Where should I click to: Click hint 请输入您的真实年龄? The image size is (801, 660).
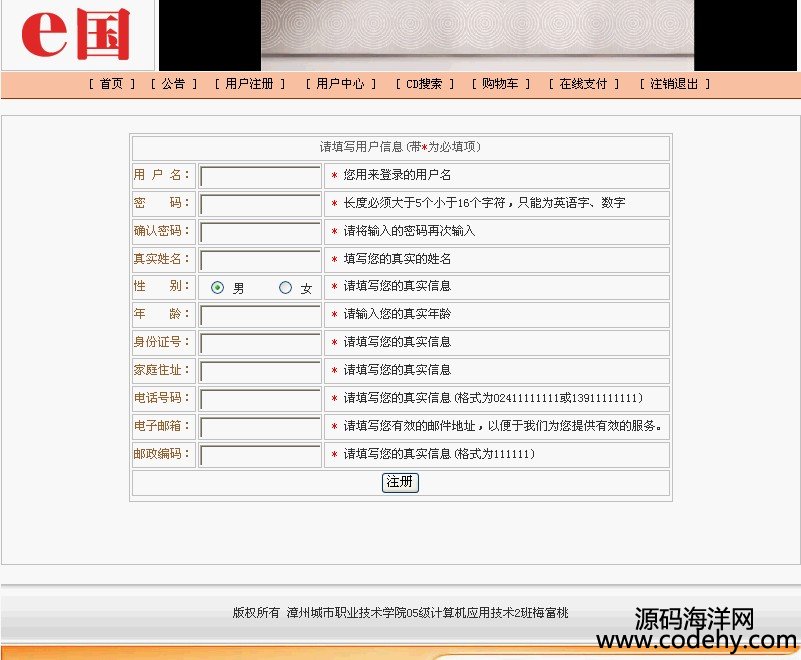point(397,314)
